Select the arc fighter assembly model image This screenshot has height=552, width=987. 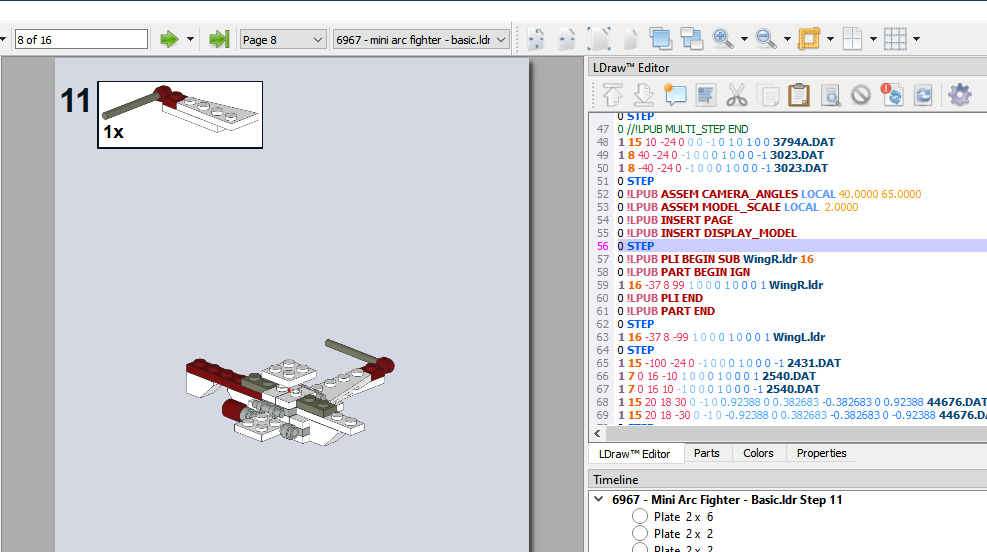click(290, 393)
